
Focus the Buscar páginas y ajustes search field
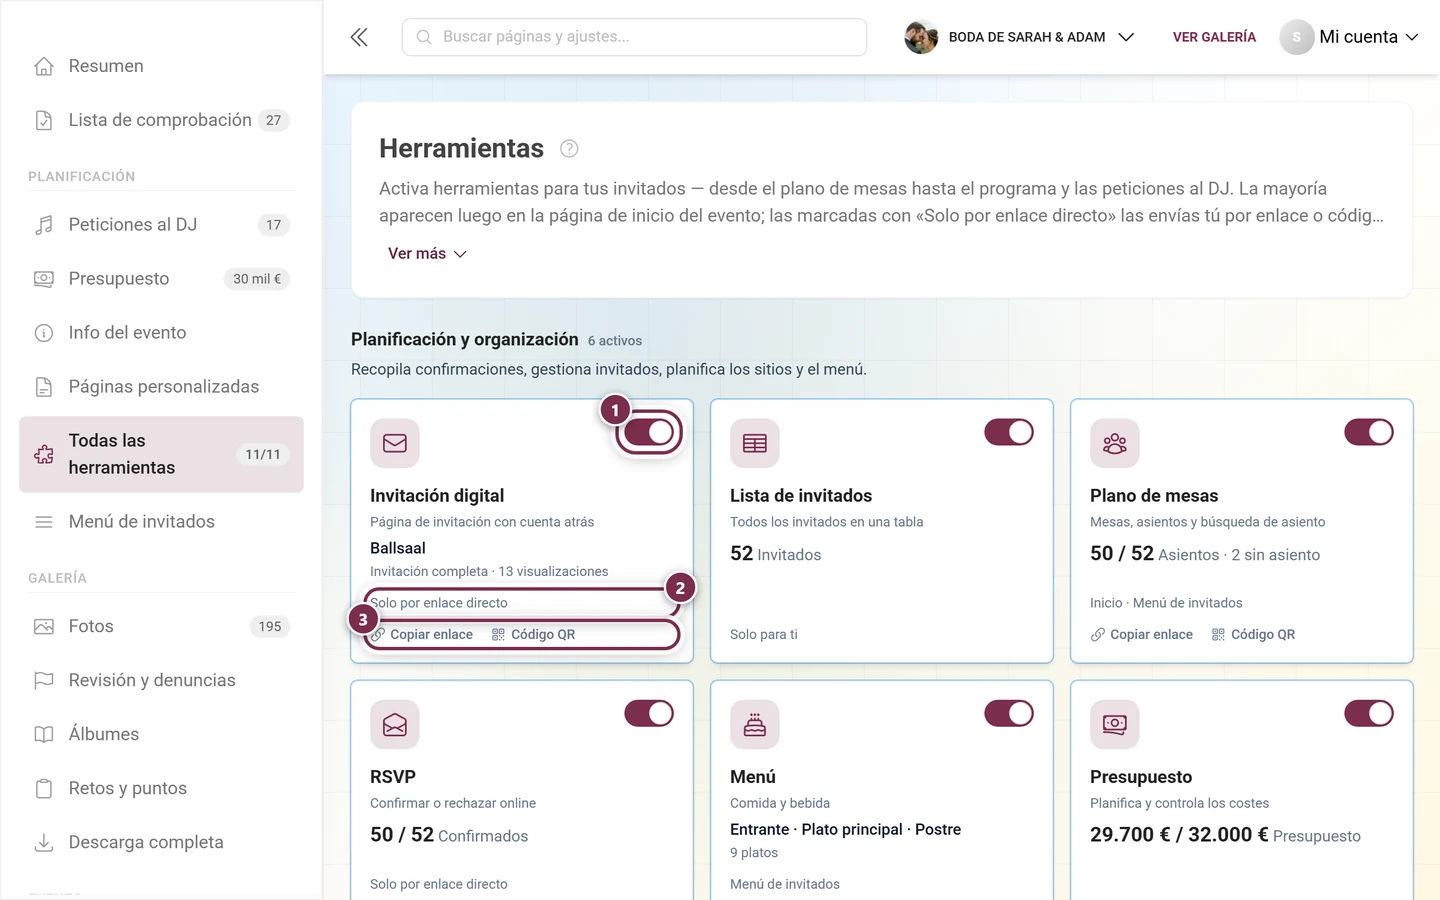634,37
